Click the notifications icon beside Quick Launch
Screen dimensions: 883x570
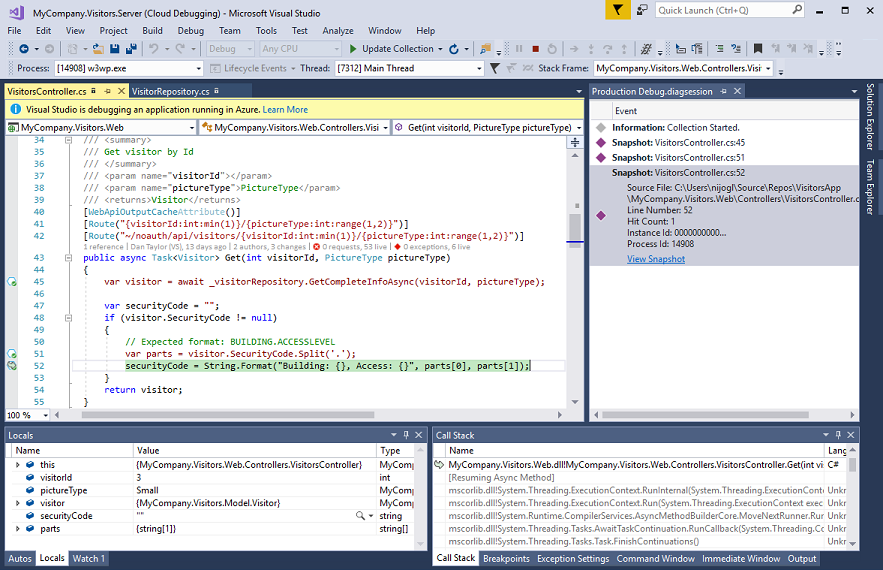[642, 10]
